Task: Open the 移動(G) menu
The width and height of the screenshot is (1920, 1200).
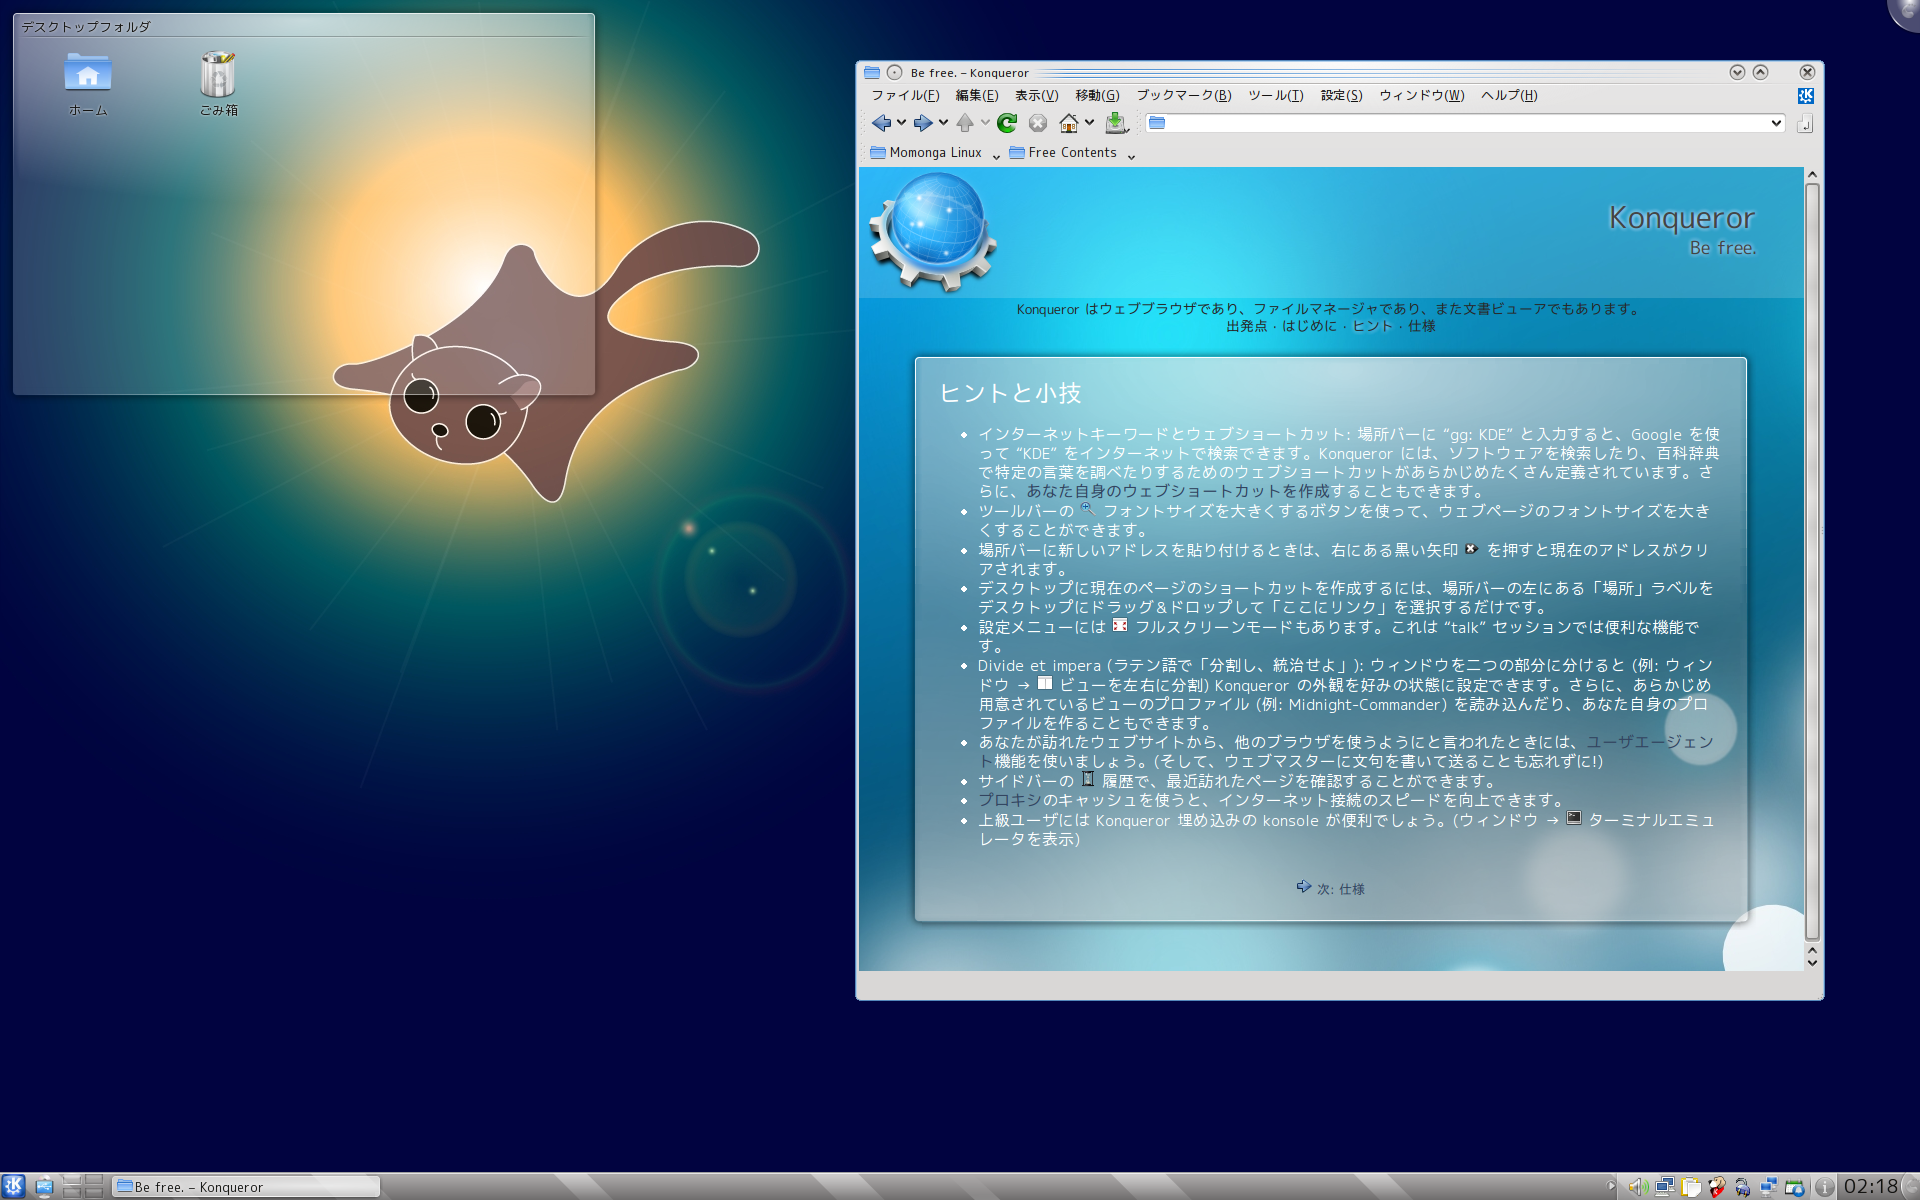Action: [x=1097, y=96]
